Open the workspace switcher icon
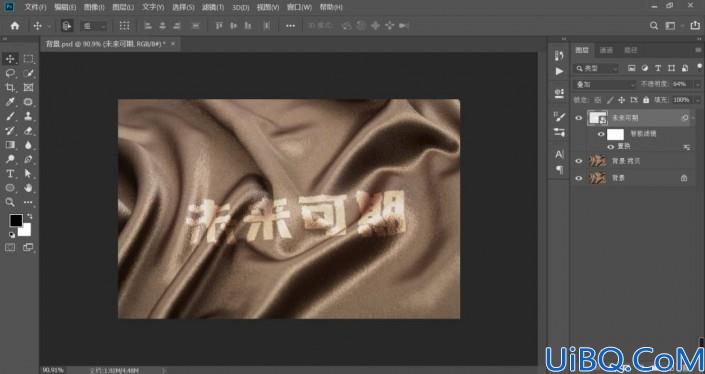This screenshot has width=705, height=374. point(670,26)
